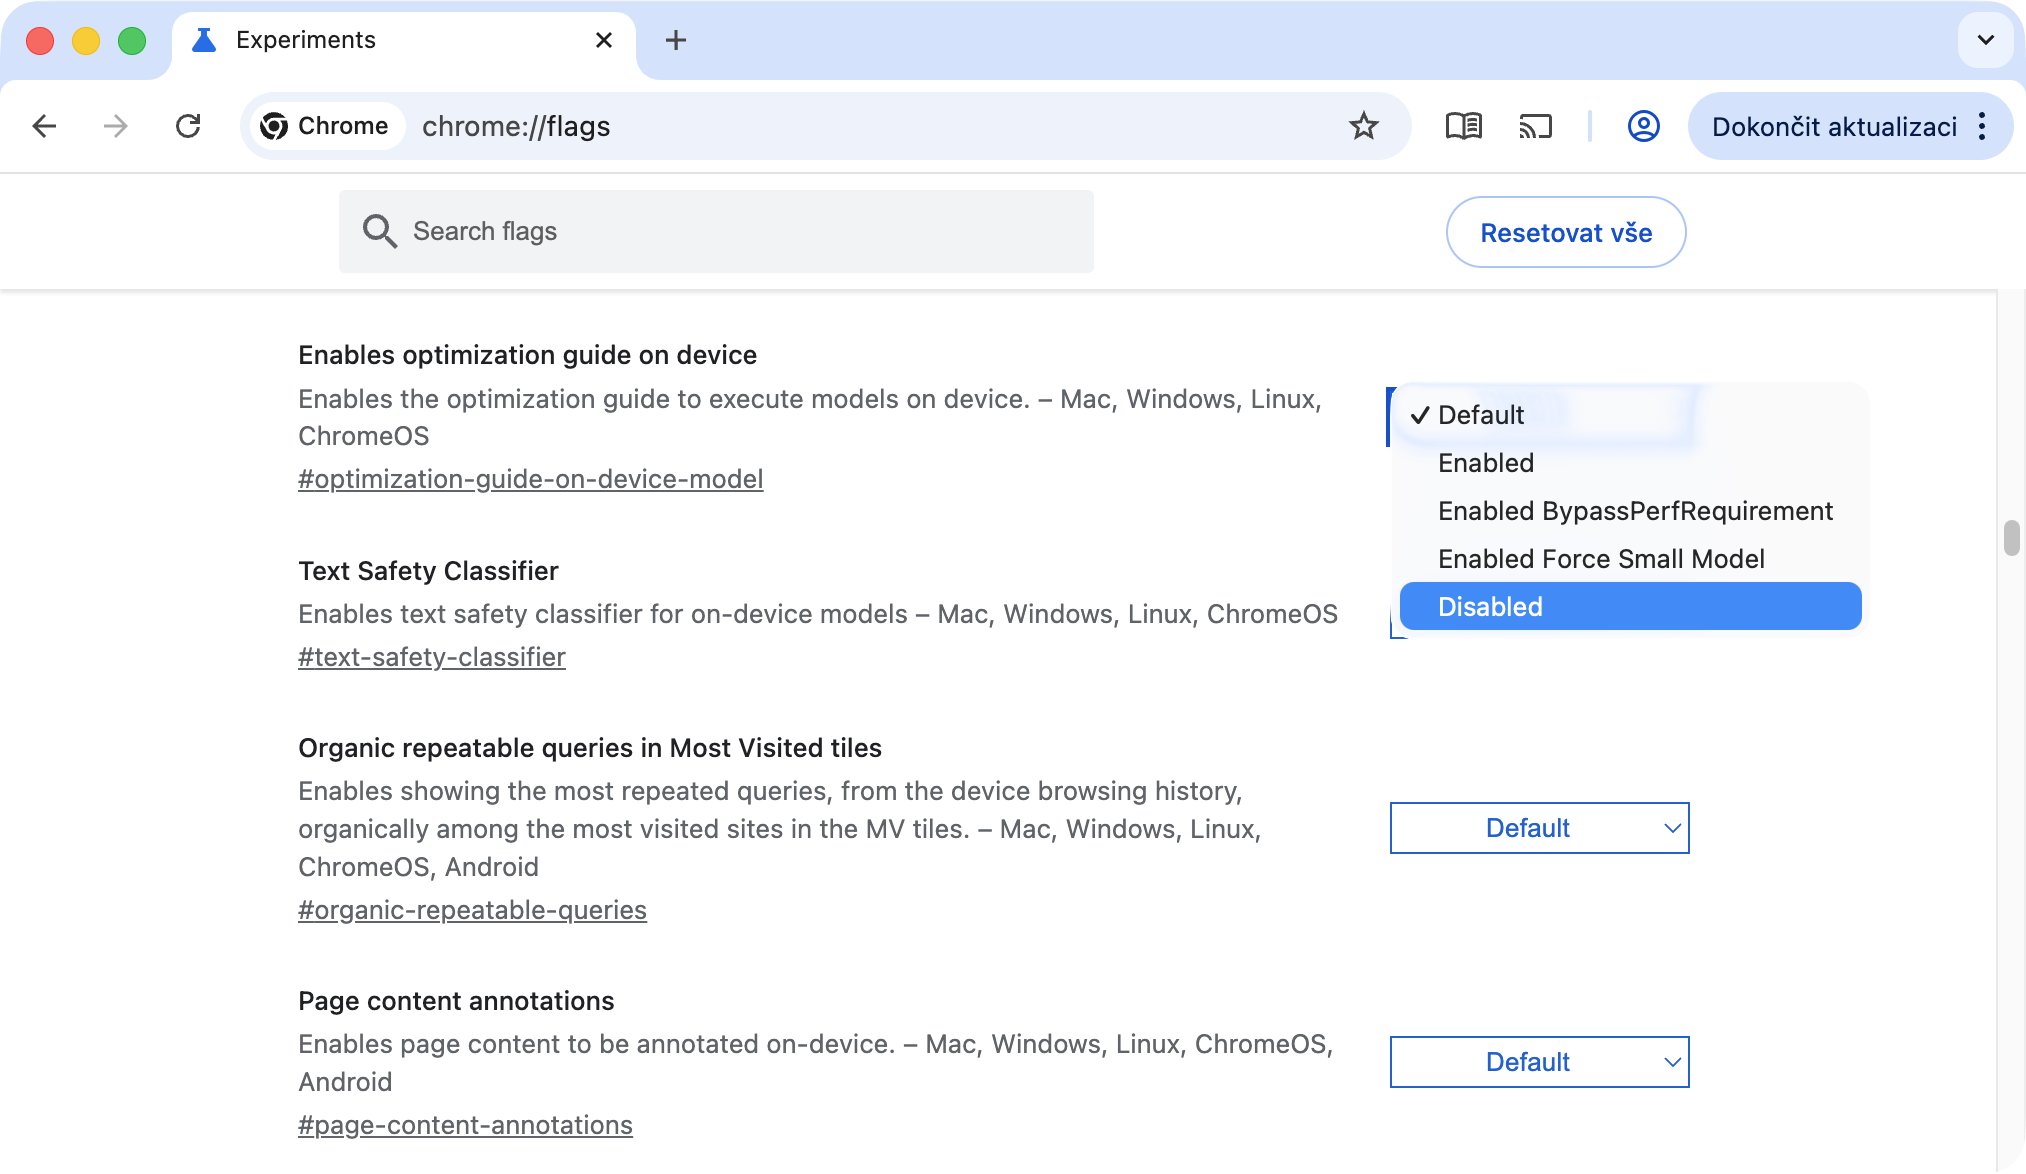Select Enabled Force Small Model option

(x=1631, y=559)
